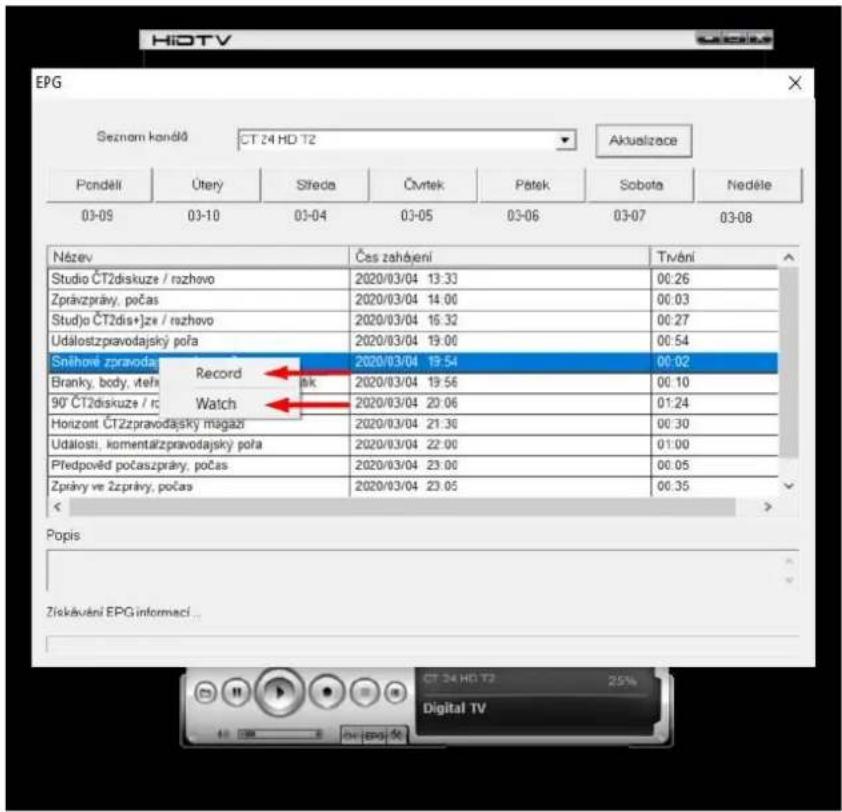The width and height of the screenshot is (842, 812).
Task: Select the Neděle day tab
Action: tap(749, 185)
